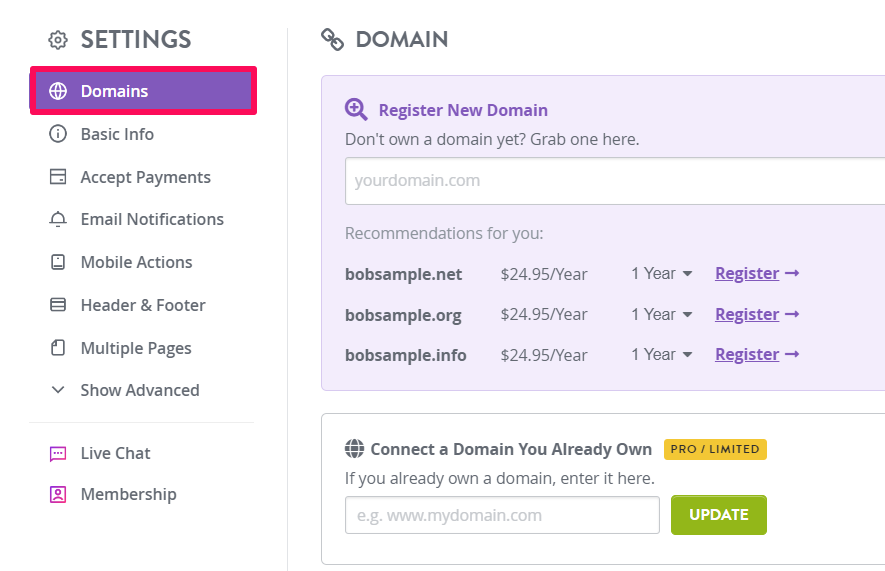Click the $24.95/Year price for bobsample.info

tap(544, 355)
